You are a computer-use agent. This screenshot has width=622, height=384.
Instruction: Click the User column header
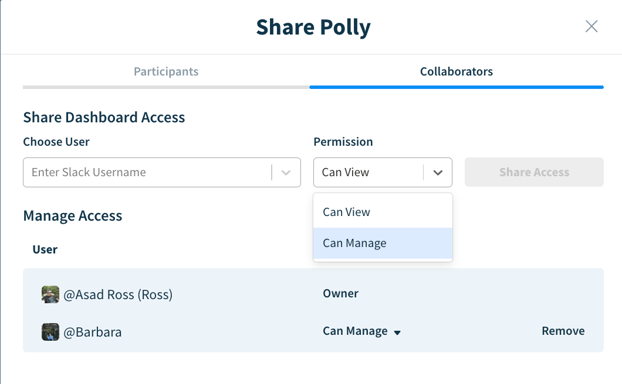point(45,250)
